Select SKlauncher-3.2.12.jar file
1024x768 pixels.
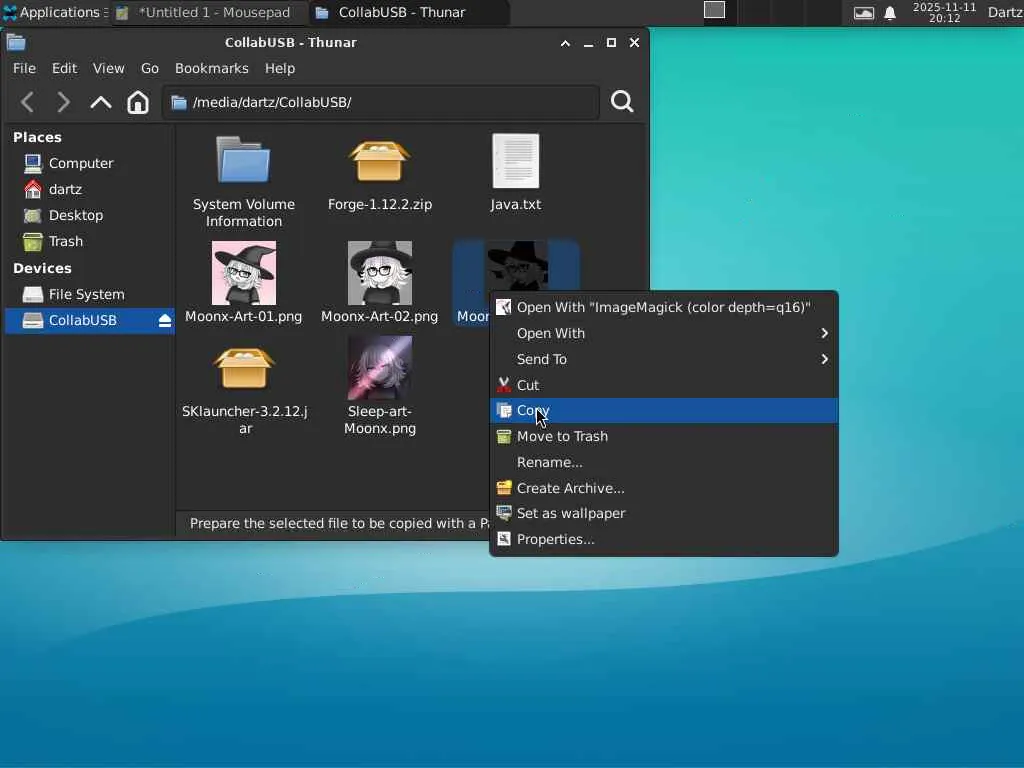(244, 391)
